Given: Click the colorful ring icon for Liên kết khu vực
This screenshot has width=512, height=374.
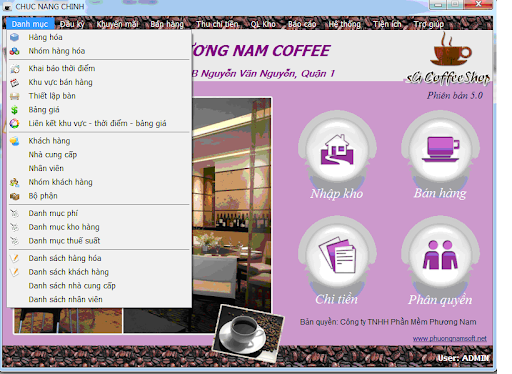Looking at the screenshot, I should tap(14, 124).
